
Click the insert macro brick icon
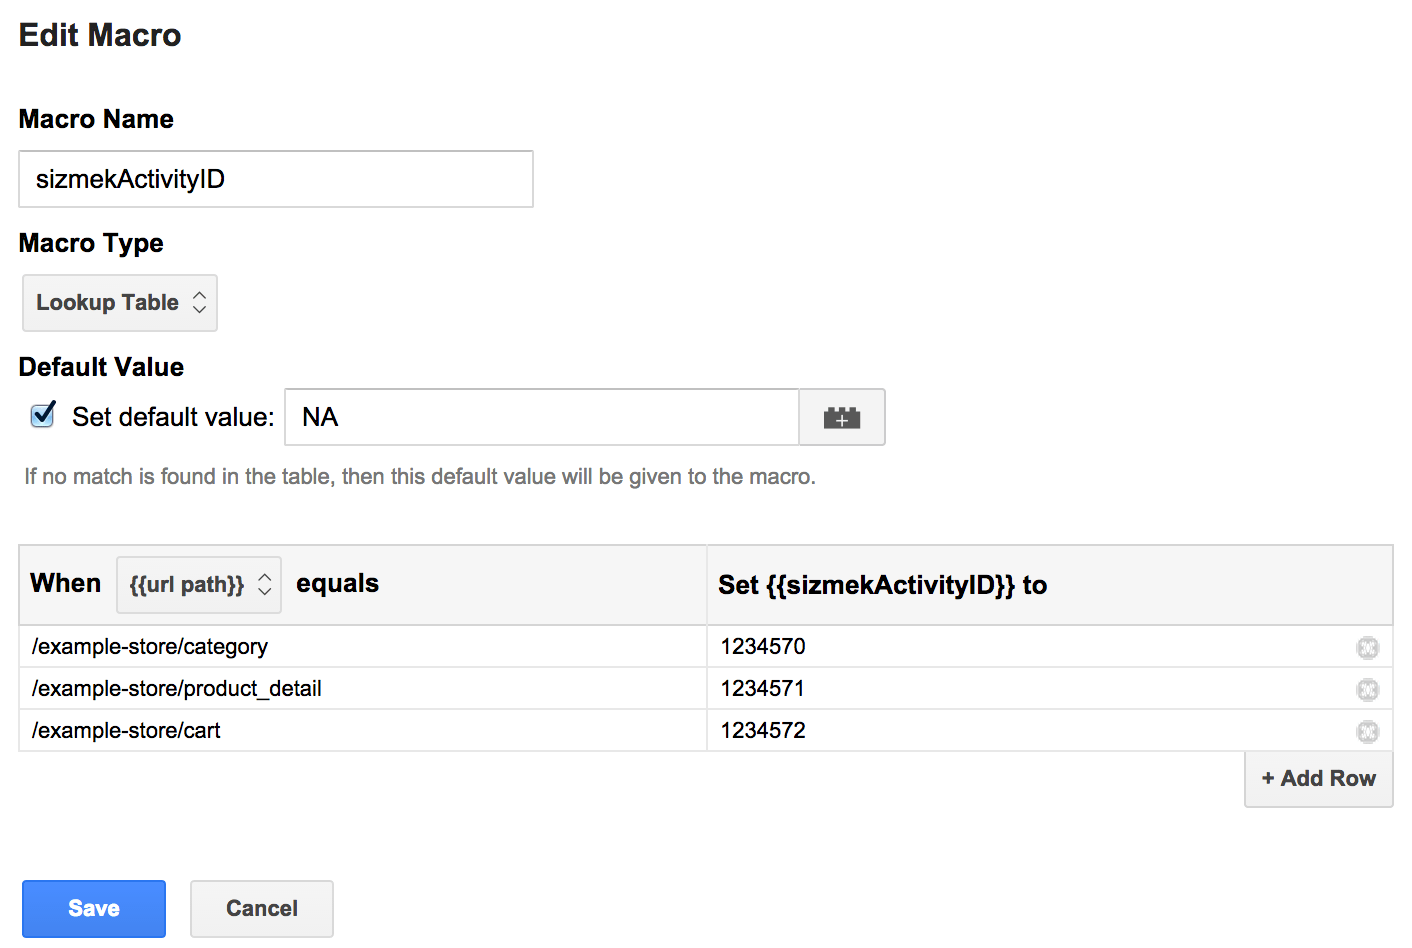tap(842, 417)
